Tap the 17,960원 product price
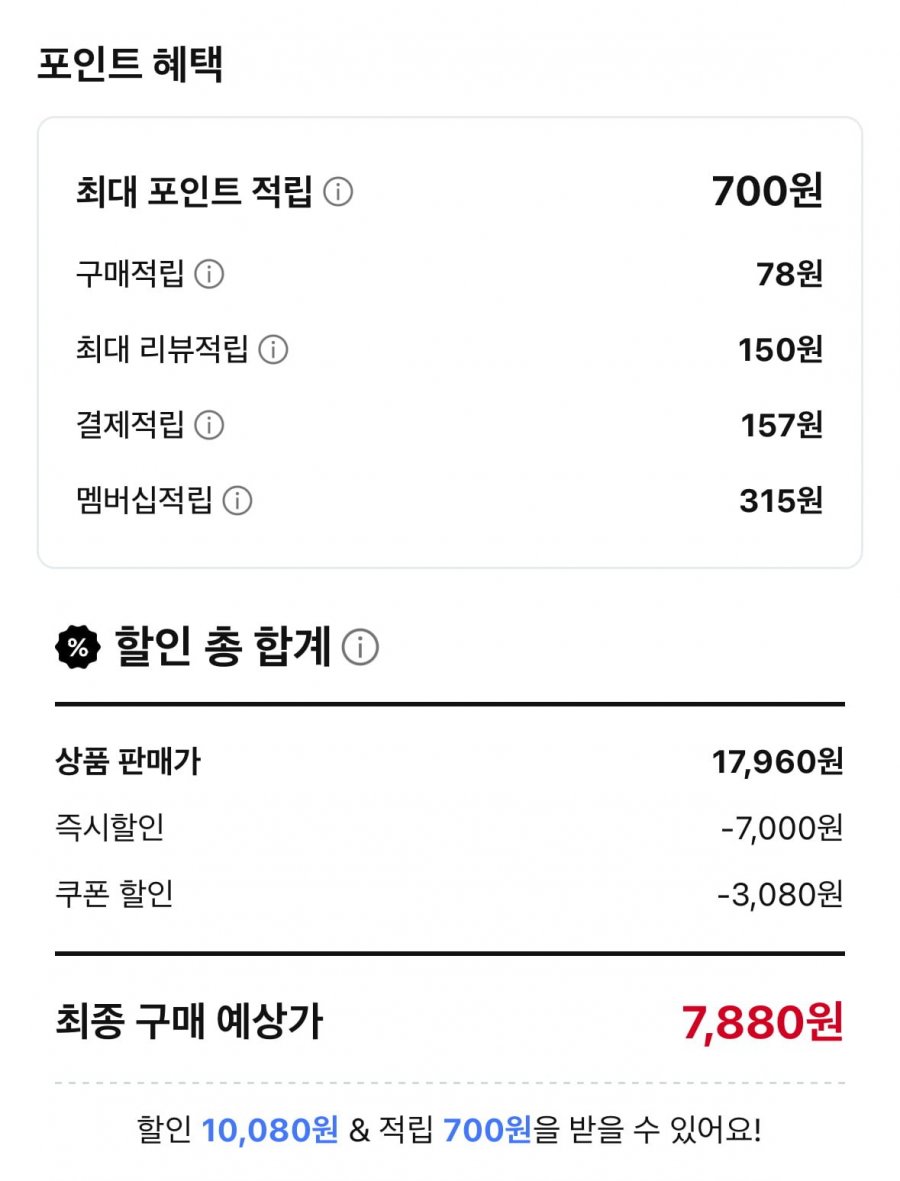900x1181 pixels. [x=777, y=763]
